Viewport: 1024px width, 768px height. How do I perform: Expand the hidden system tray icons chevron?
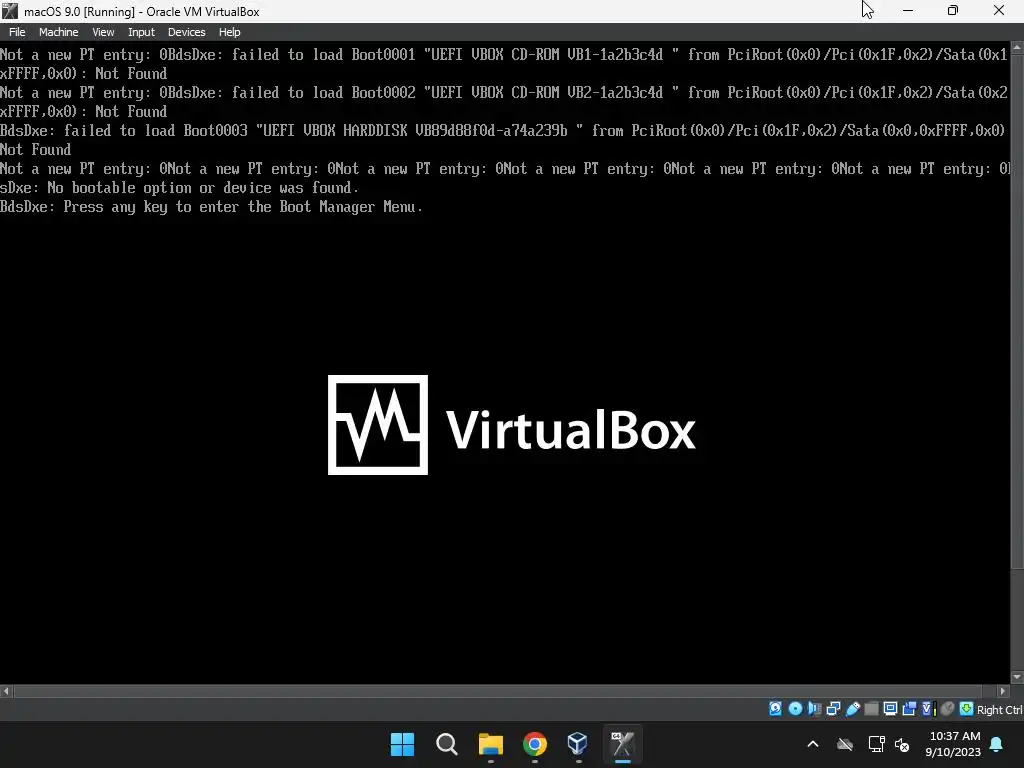[x=813, y=744]
